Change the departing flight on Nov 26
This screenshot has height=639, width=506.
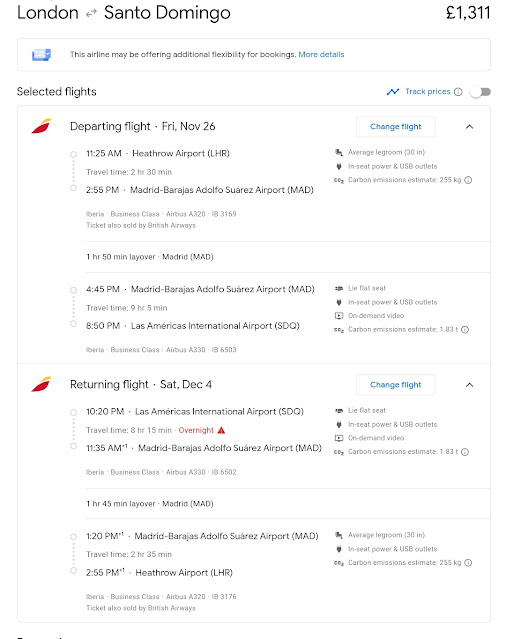(x=396, y=127)
